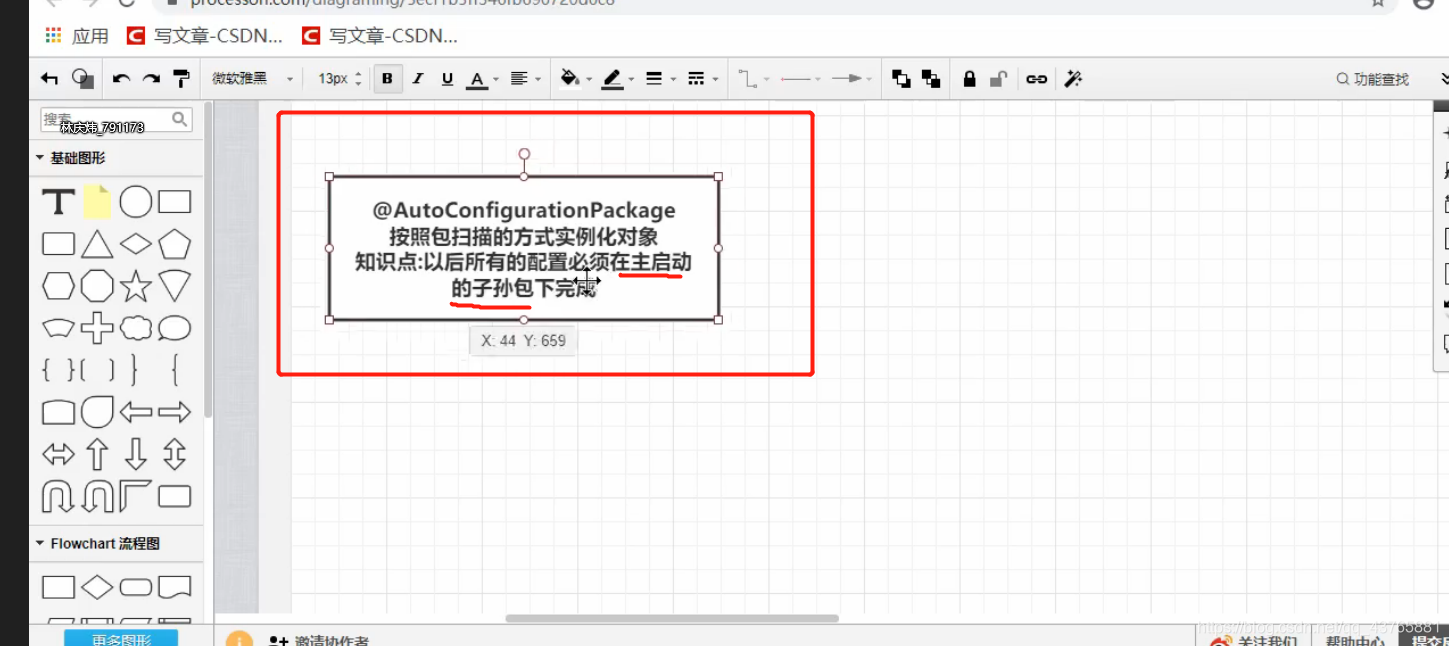The height and width of the screenshot is (646, 1449).
Task: Pick the vertical double-headed arrow shape
Action: coord(174,454)
